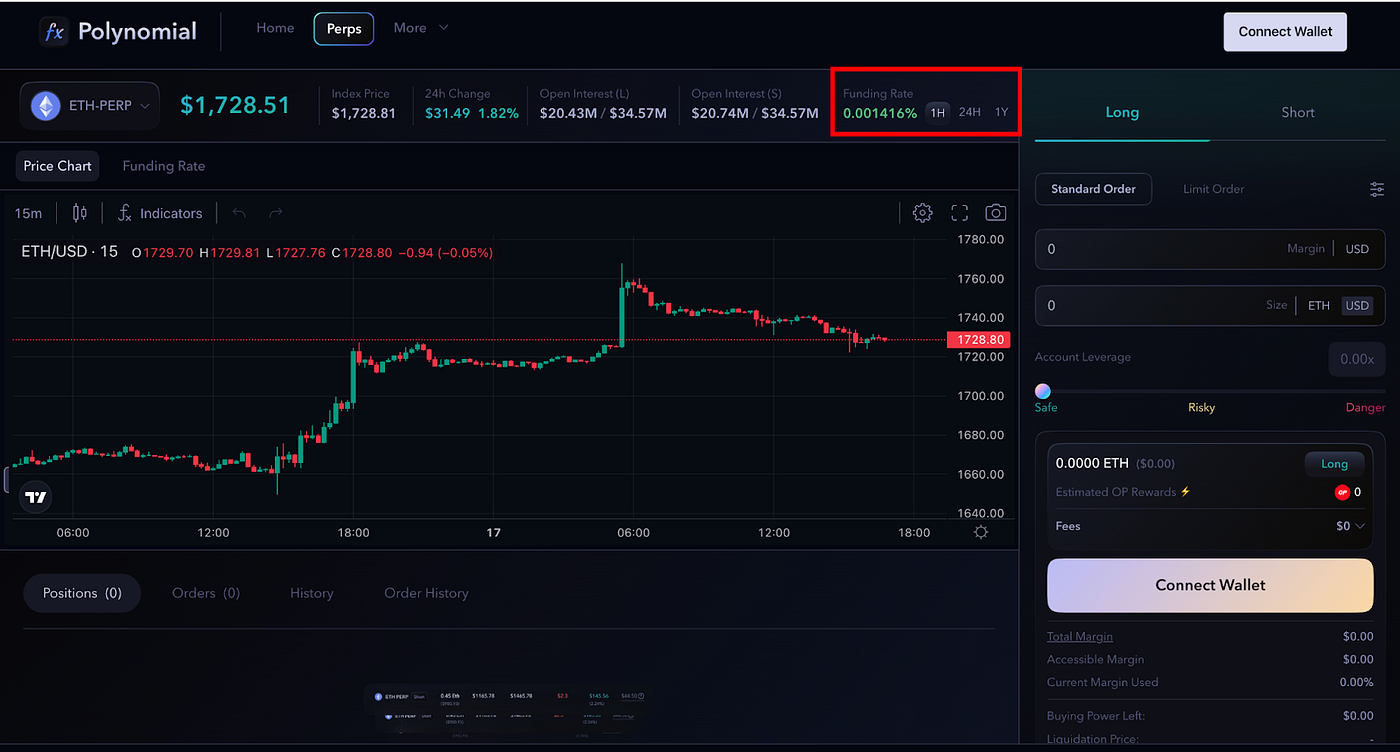
Task: Select the candlestick chart type icon
Action: coord(80,212)
